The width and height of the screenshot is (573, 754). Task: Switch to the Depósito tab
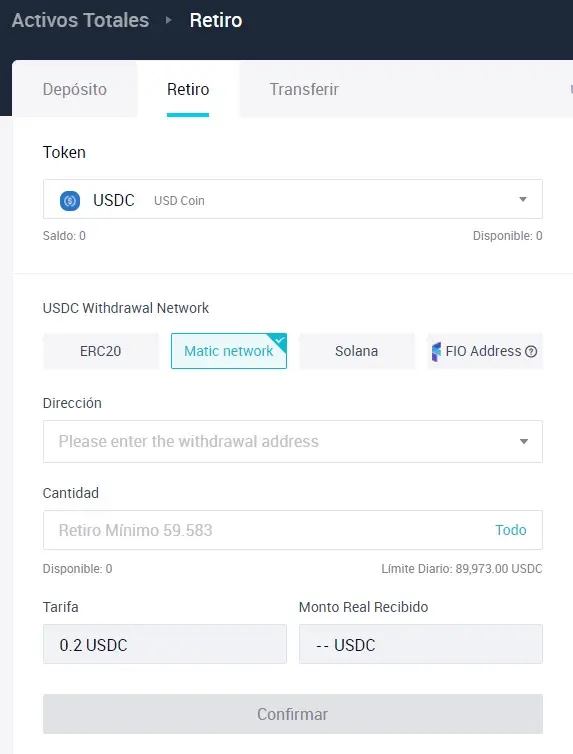[x=75, y=89]
